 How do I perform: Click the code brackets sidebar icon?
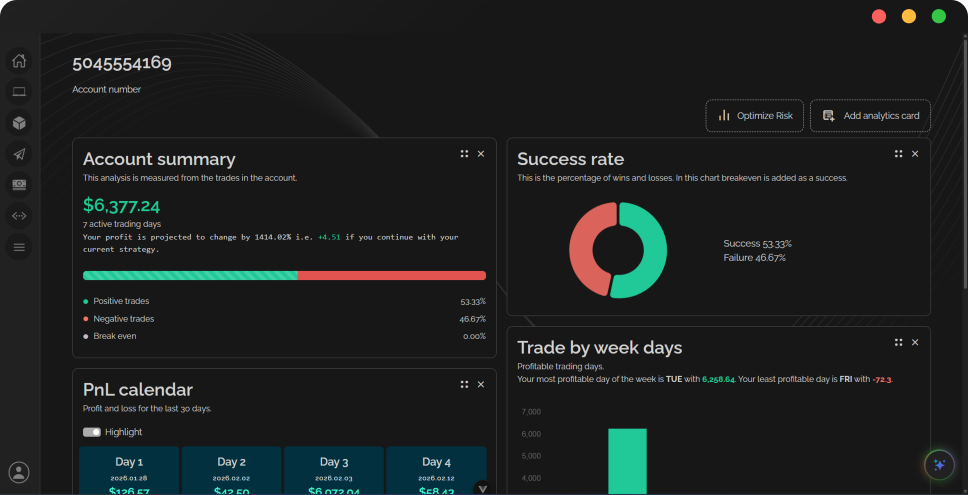19,216
